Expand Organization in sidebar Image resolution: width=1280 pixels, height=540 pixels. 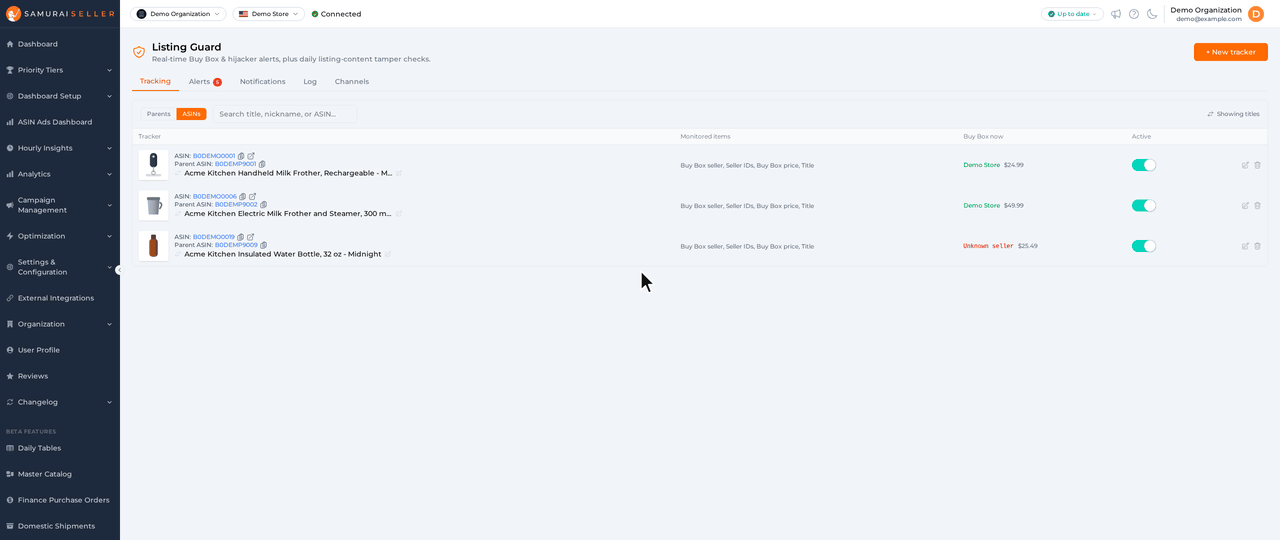(x=60, y=324)
